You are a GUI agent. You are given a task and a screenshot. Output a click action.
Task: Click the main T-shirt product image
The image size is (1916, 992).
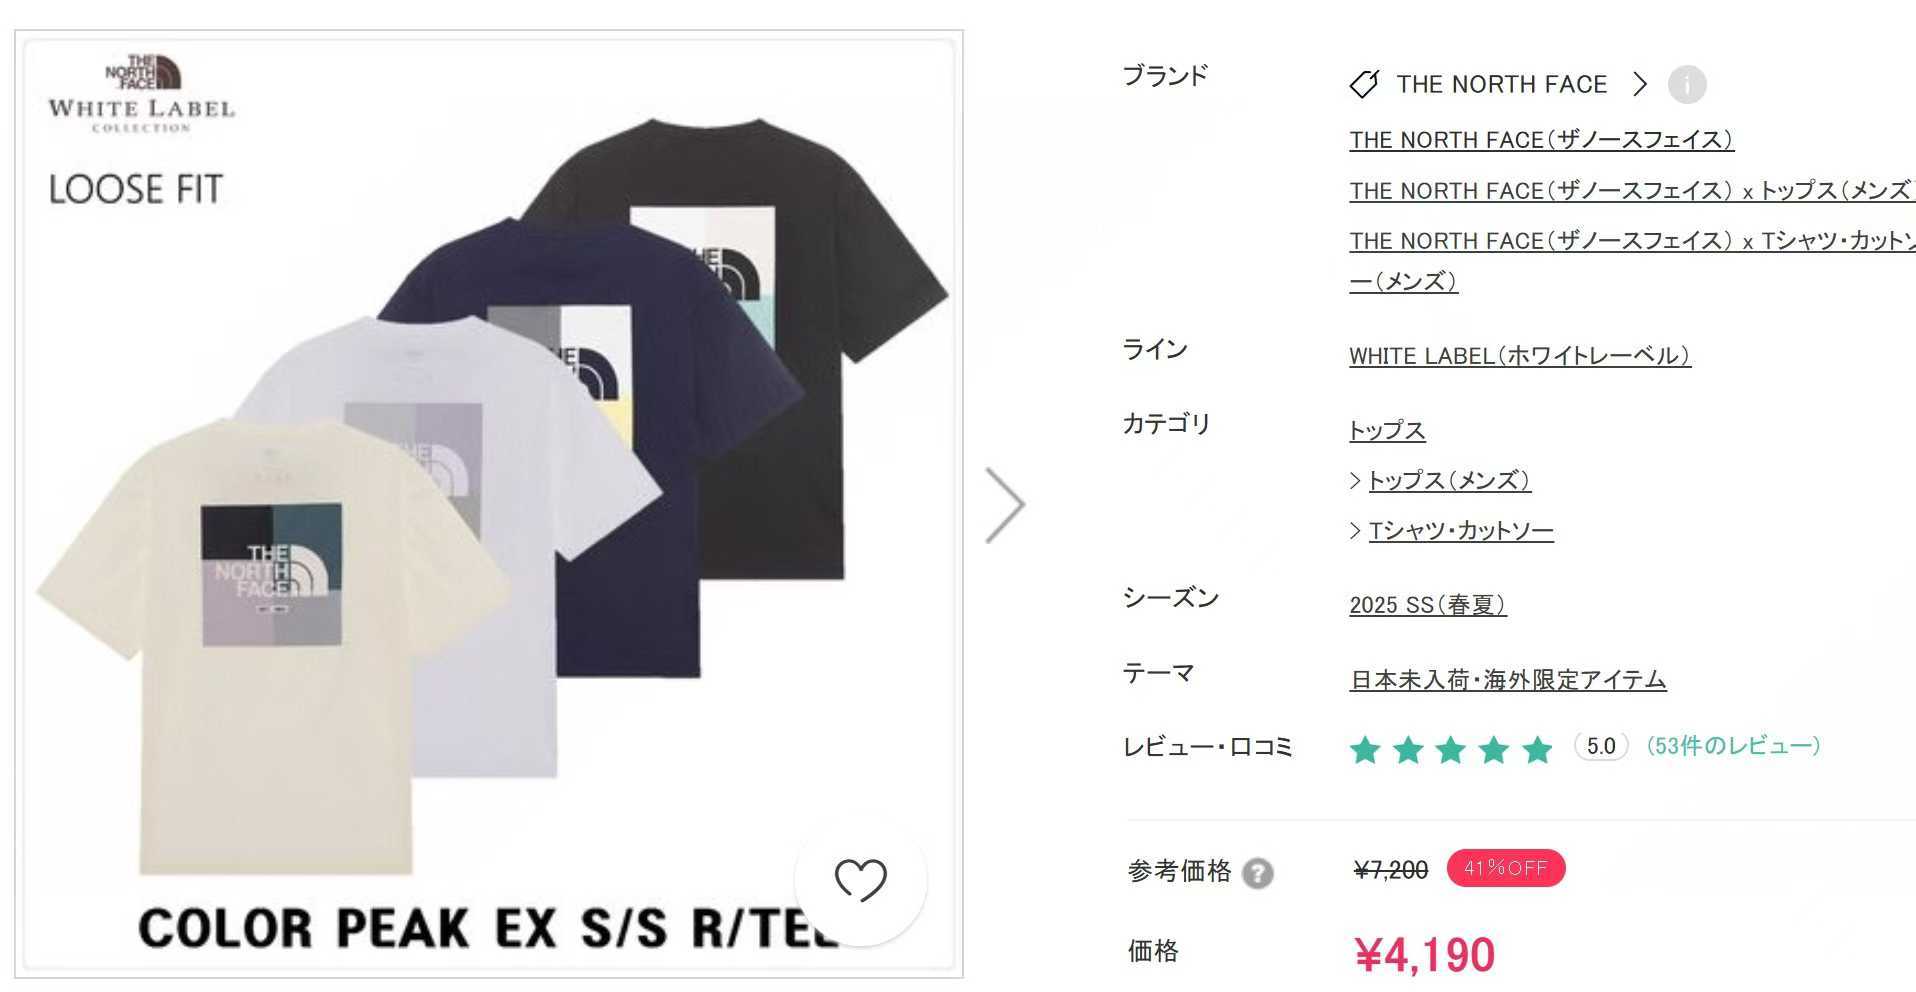coord(489,504)
